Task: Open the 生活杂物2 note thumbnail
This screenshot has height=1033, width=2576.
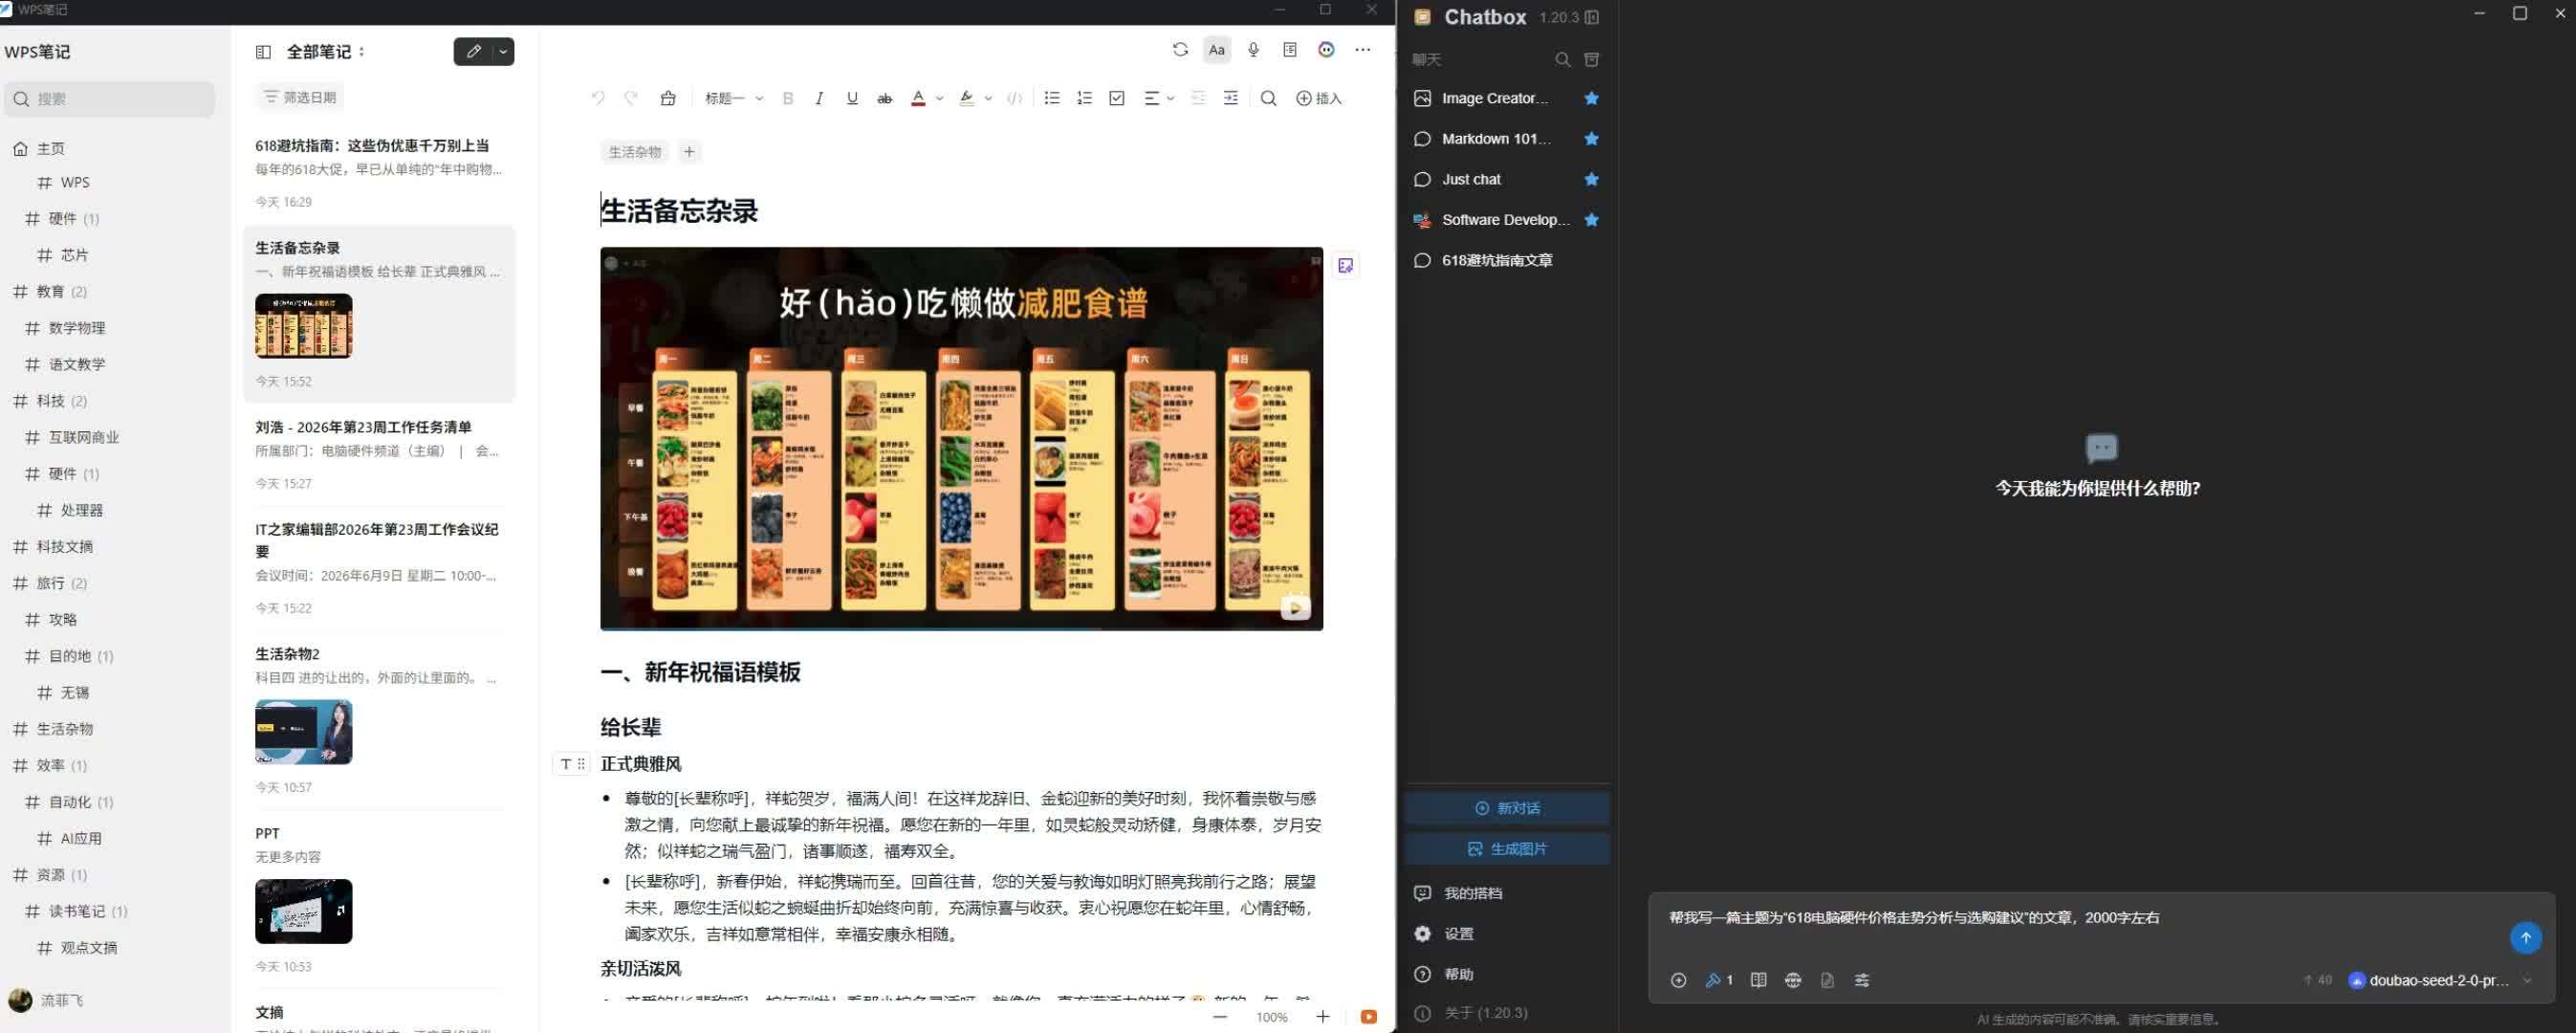Action: (303, 732)
